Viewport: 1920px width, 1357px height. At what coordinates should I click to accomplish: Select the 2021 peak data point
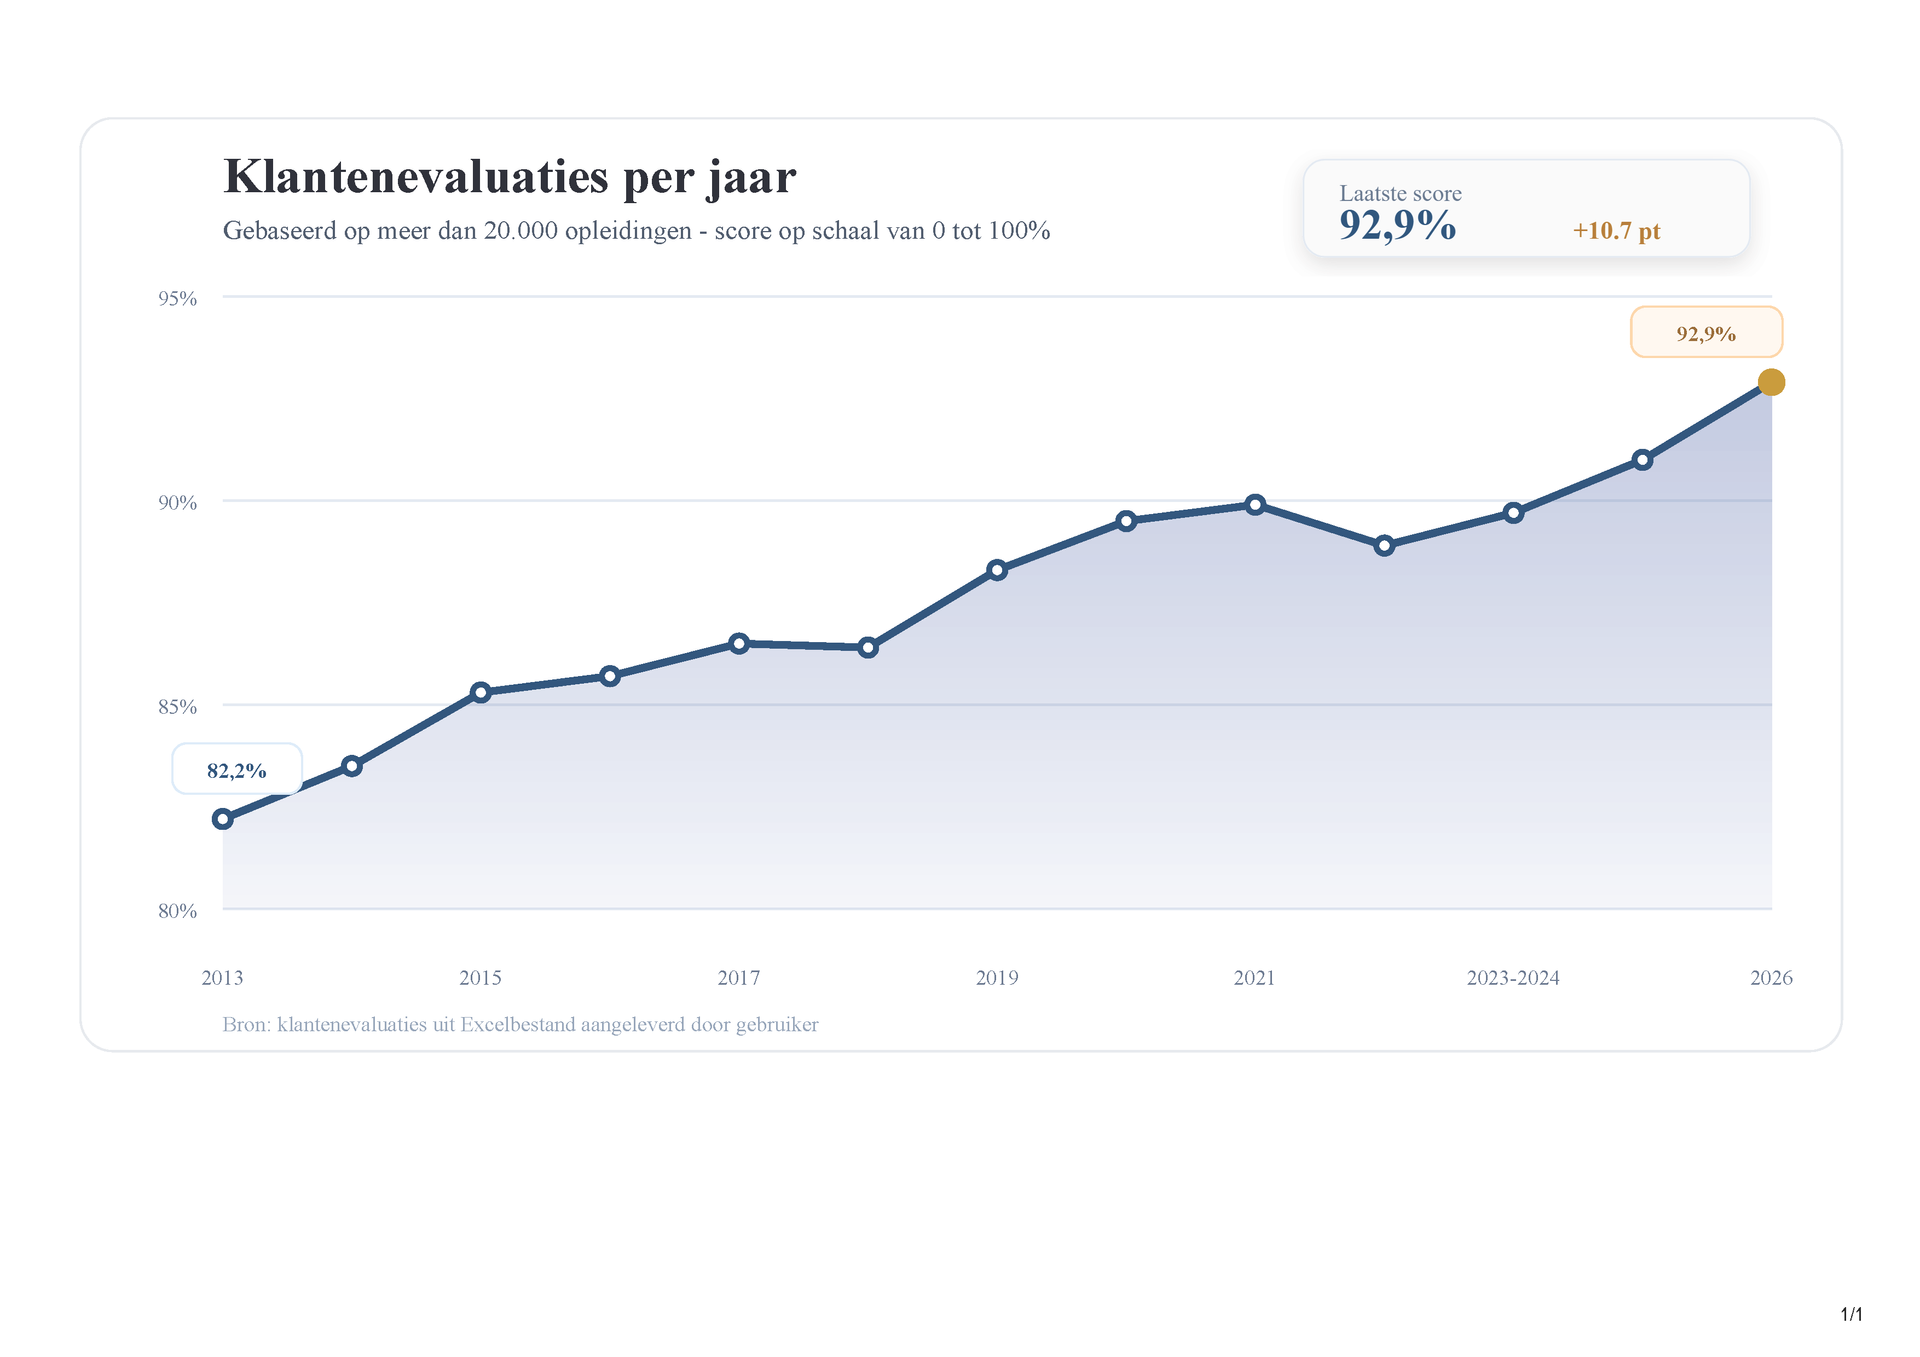click(x=1255, y=505)
